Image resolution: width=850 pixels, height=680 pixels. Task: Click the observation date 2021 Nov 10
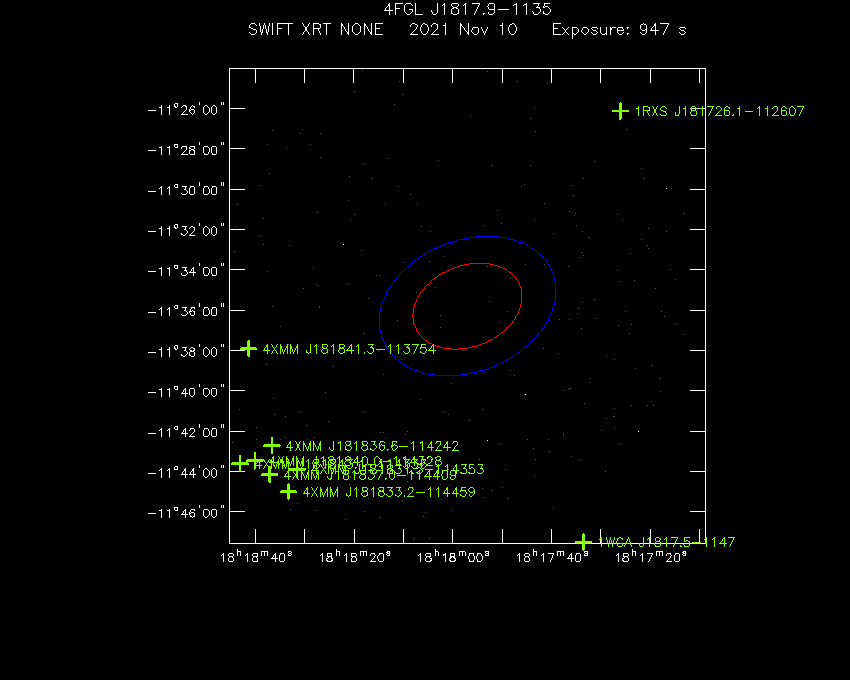tap(463, 29)
